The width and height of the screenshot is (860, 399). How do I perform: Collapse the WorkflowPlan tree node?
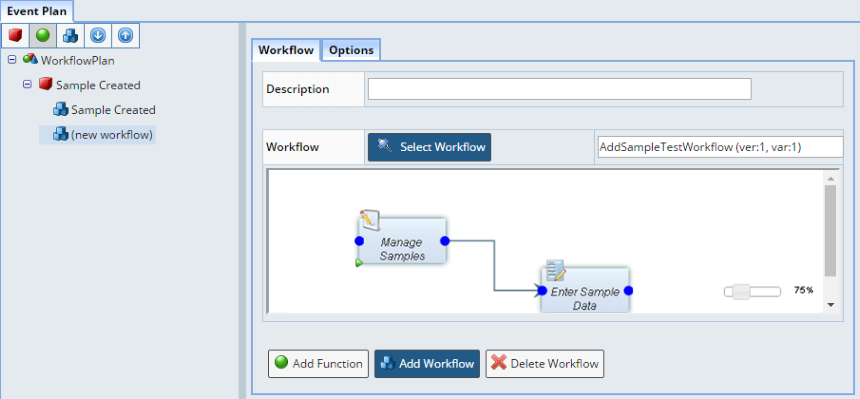click(x=12, y=60)
